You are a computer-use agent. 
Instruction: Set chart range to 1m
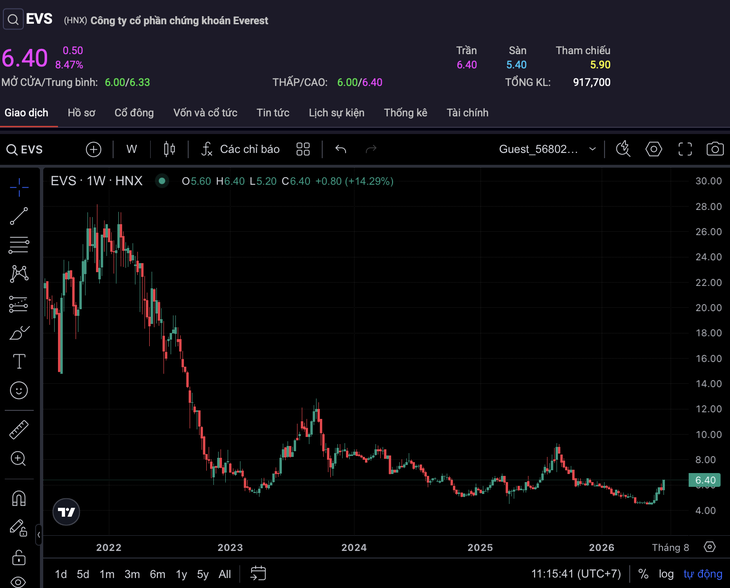[x=107, y=574]
